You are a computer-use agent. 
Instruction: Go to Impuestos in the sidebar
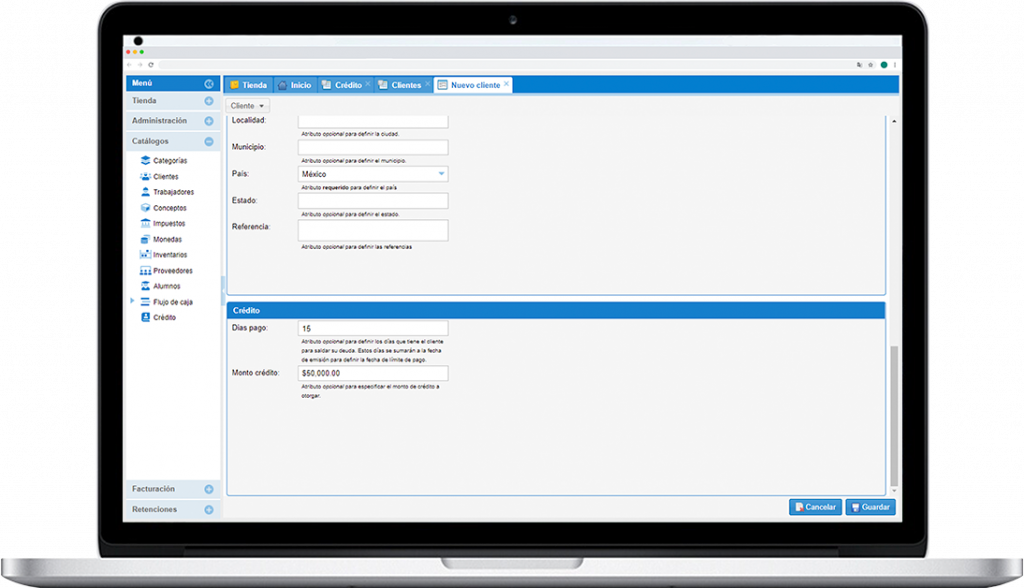(168, 224)
